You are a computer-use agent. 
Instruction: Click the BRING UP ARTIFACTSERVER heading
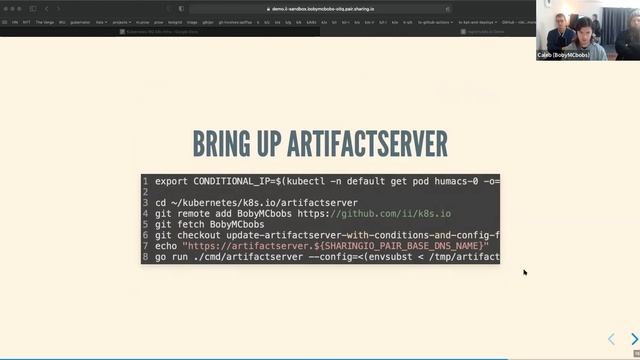pos(320,144)
